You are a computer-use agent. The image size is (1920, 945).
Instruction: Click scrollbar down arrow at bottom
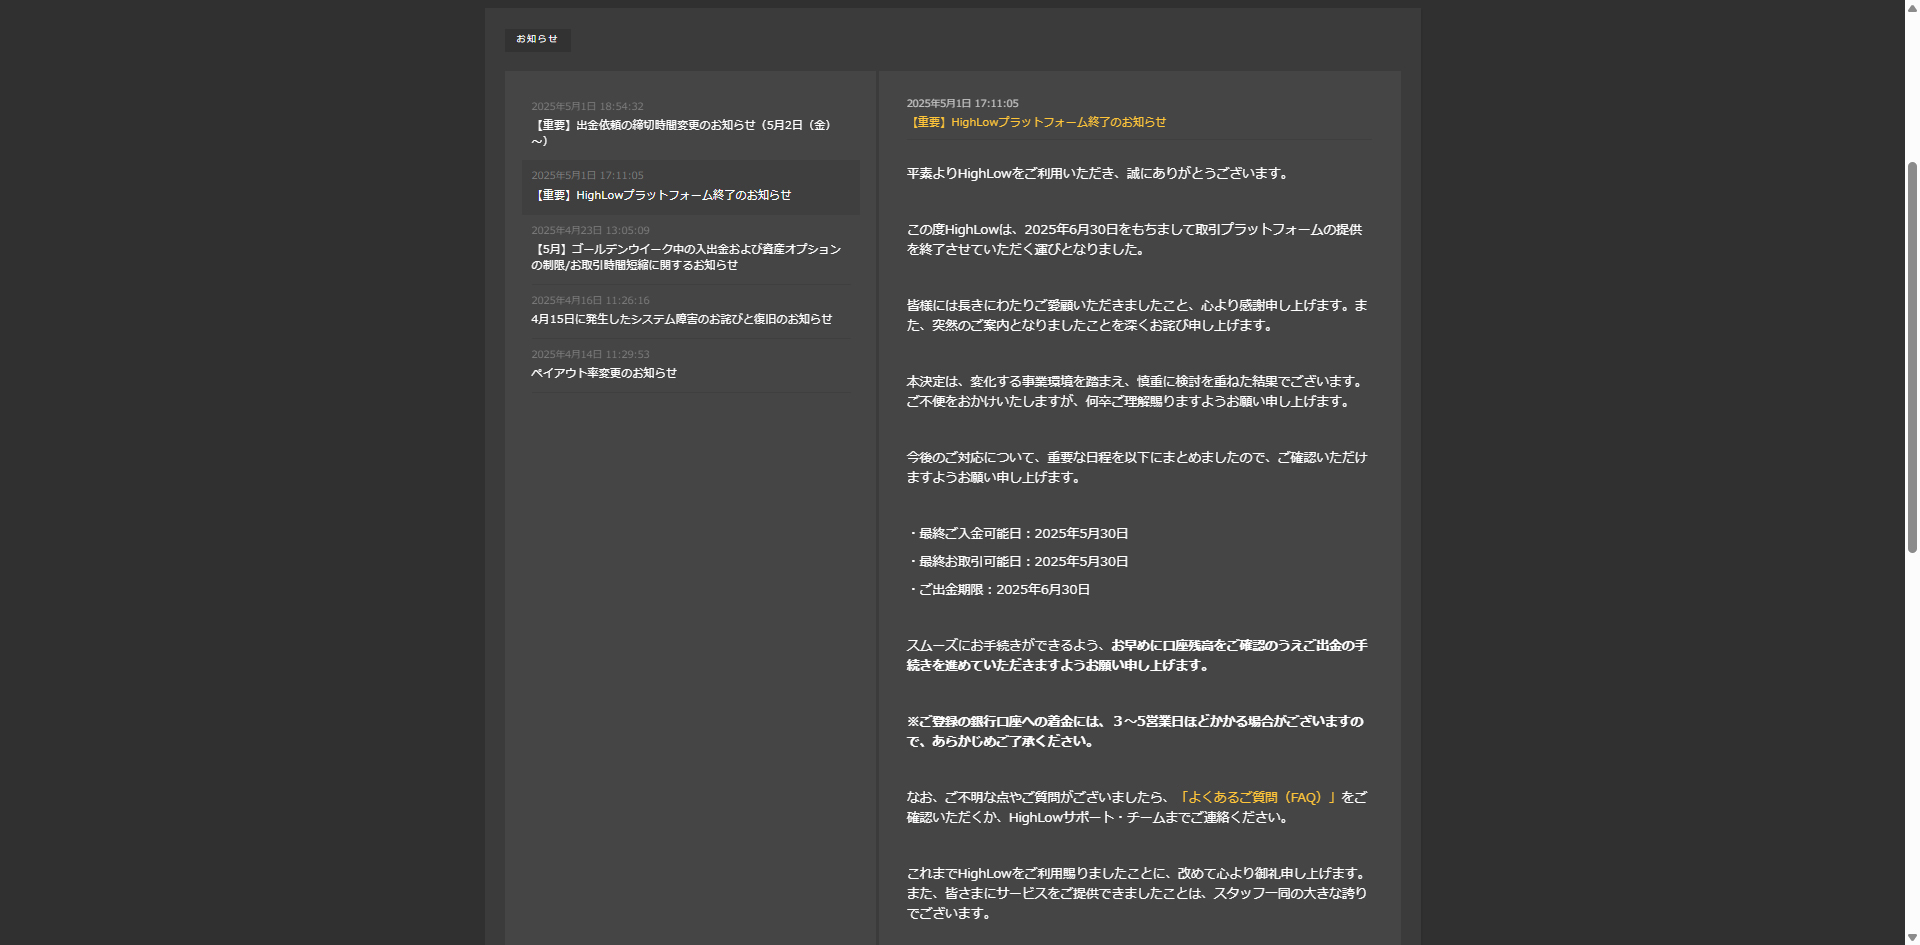(1912, 937)
